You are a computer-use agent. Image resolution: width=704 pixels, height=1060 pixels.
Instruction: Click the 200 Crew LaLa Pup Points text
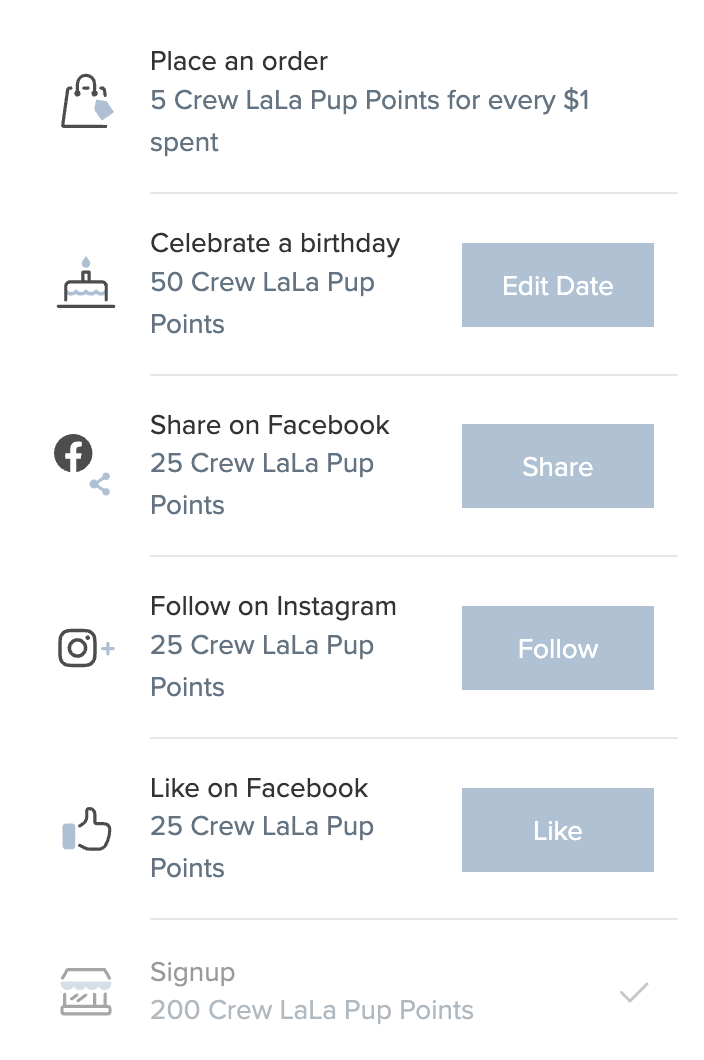point(312,1010)
